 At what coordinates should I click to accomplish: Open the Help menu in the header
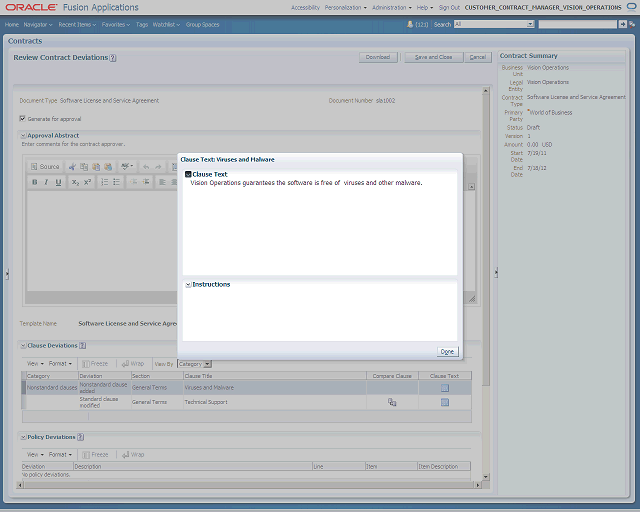click(x=425, y=8)
